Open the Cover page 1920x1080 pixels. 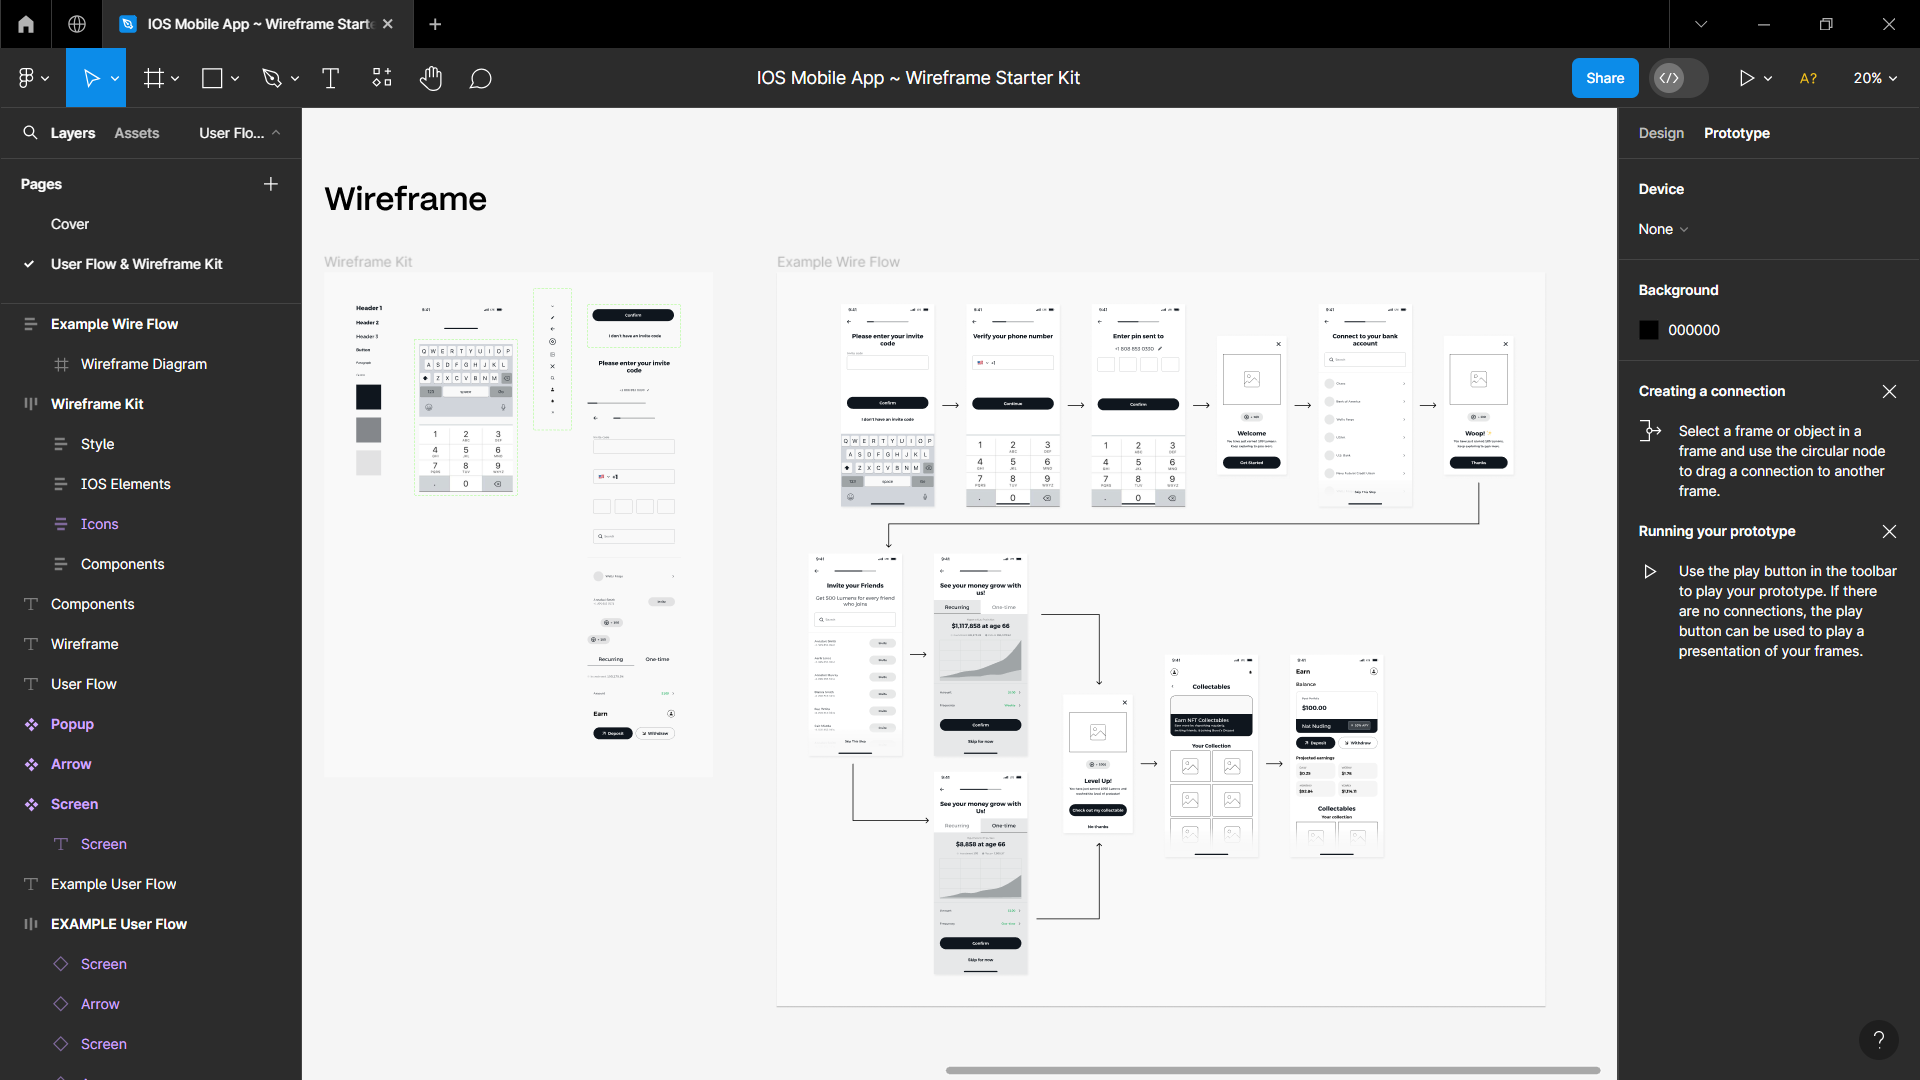(x=70, y=224)
